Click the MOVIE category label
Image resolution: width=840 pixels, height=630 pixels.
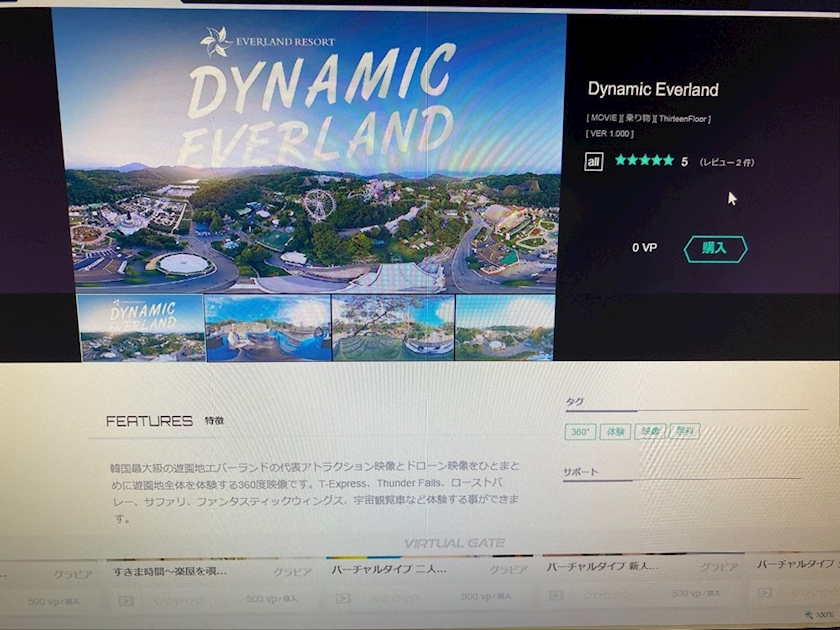(x=604, y=118)
